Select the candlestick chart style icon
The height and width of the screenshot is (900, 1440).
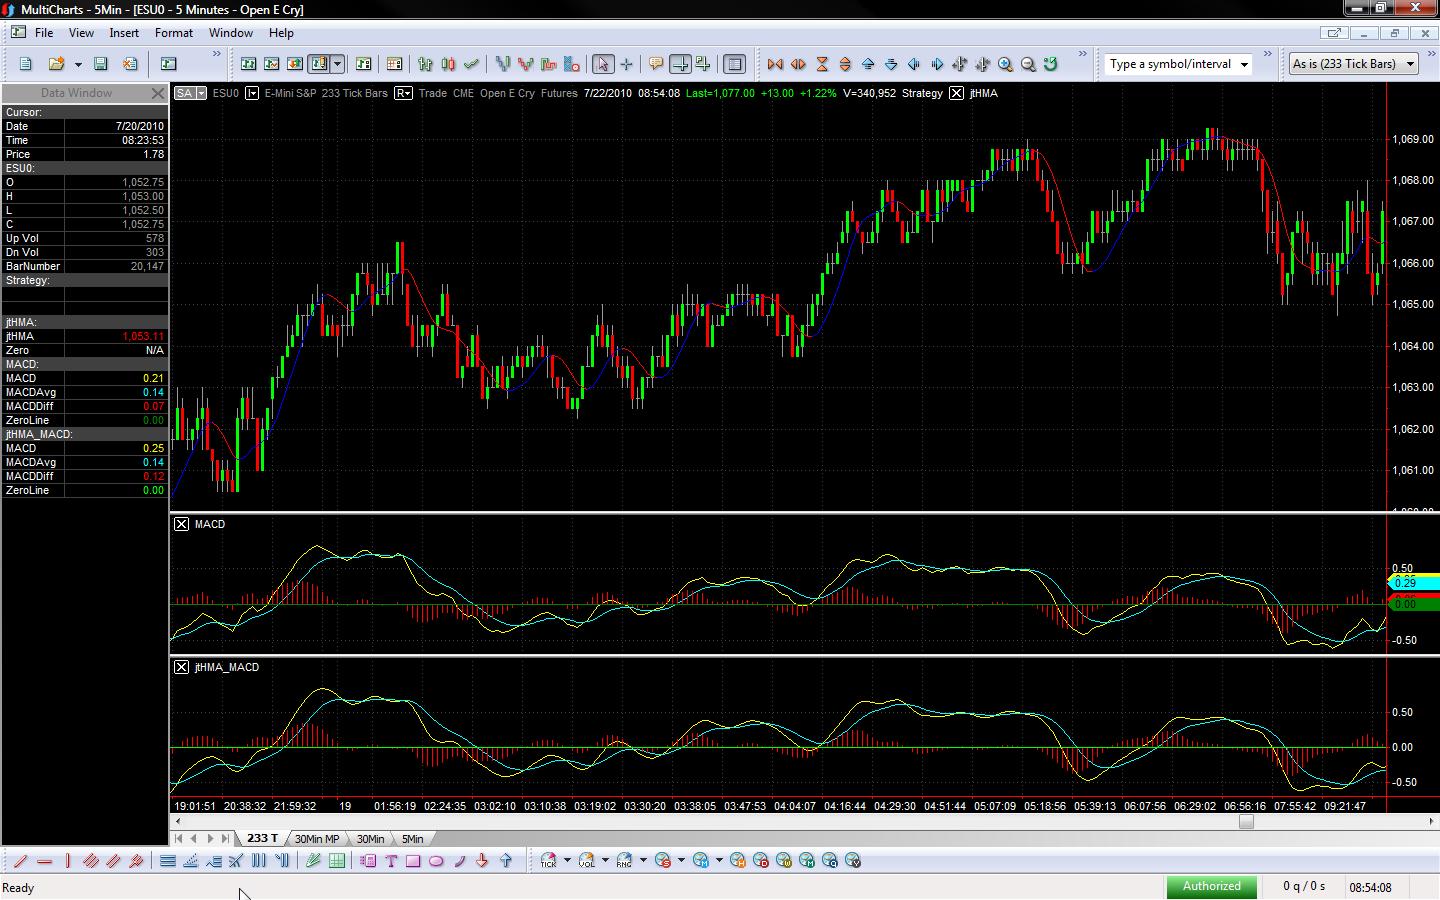(x=448, y=64)
